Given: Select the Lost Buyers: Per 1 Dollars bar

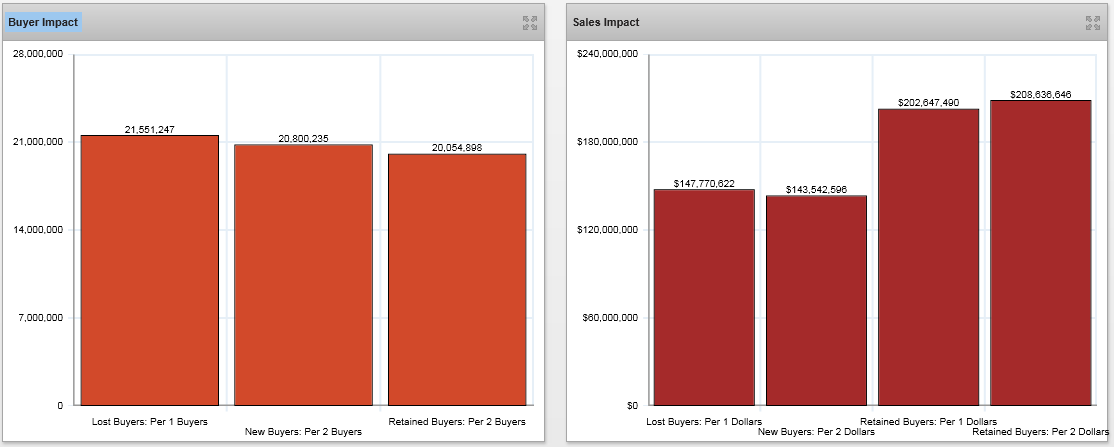Looking at the screenshot, I should [x=704, y=297].
